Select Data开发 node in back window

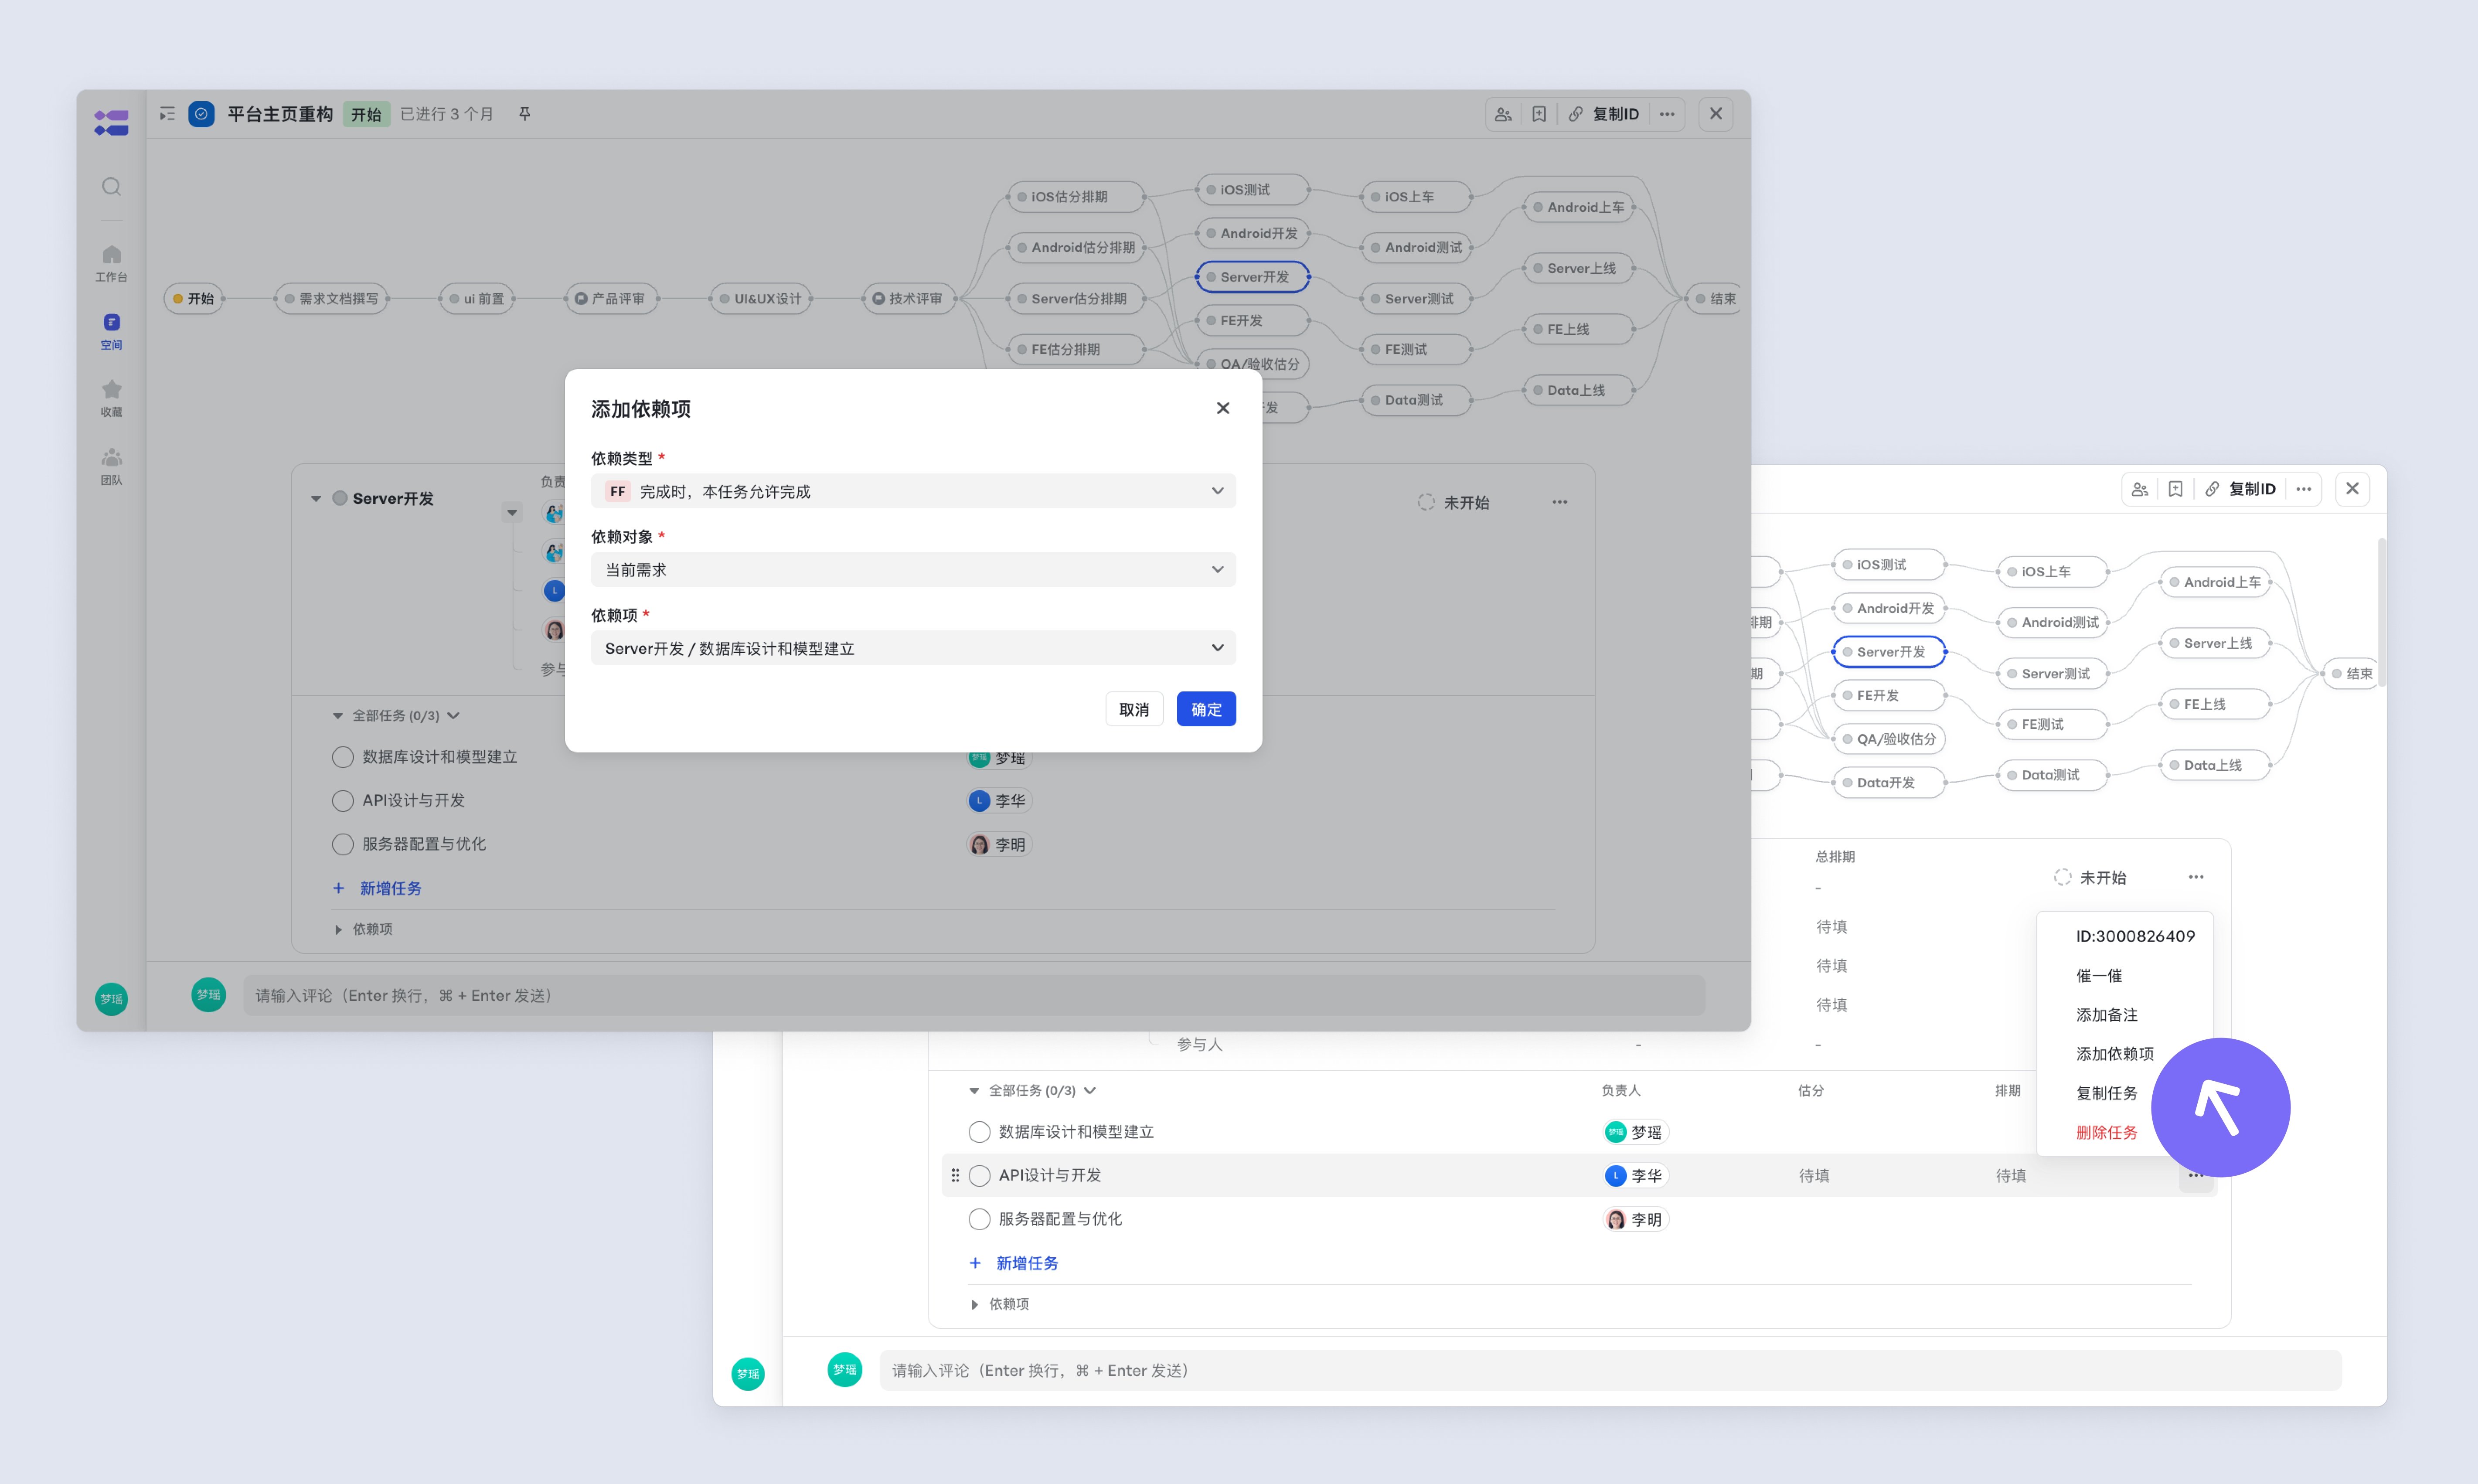coord(1889,782)
